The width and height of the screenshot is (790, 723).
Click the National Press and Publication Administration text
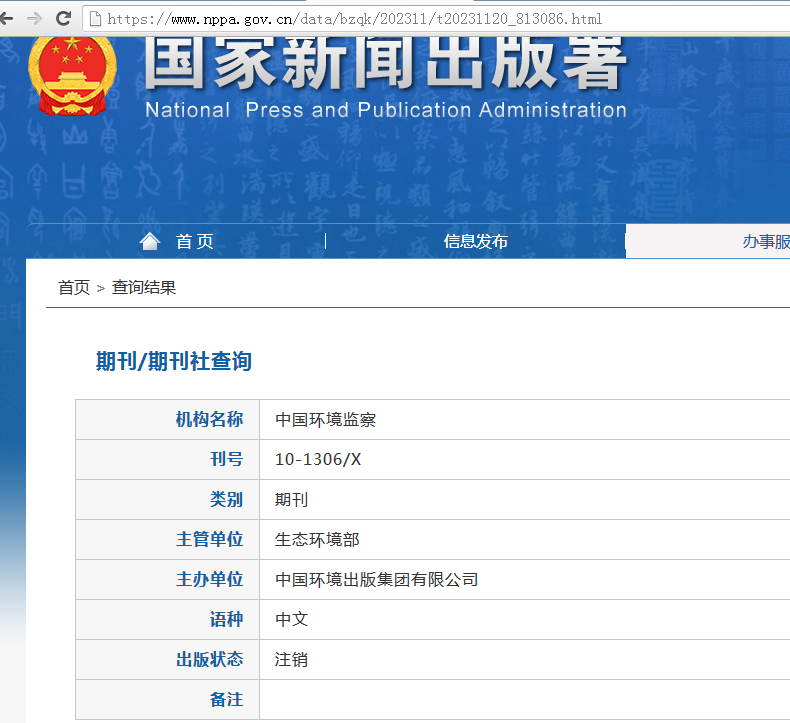[x=385, y=110]
